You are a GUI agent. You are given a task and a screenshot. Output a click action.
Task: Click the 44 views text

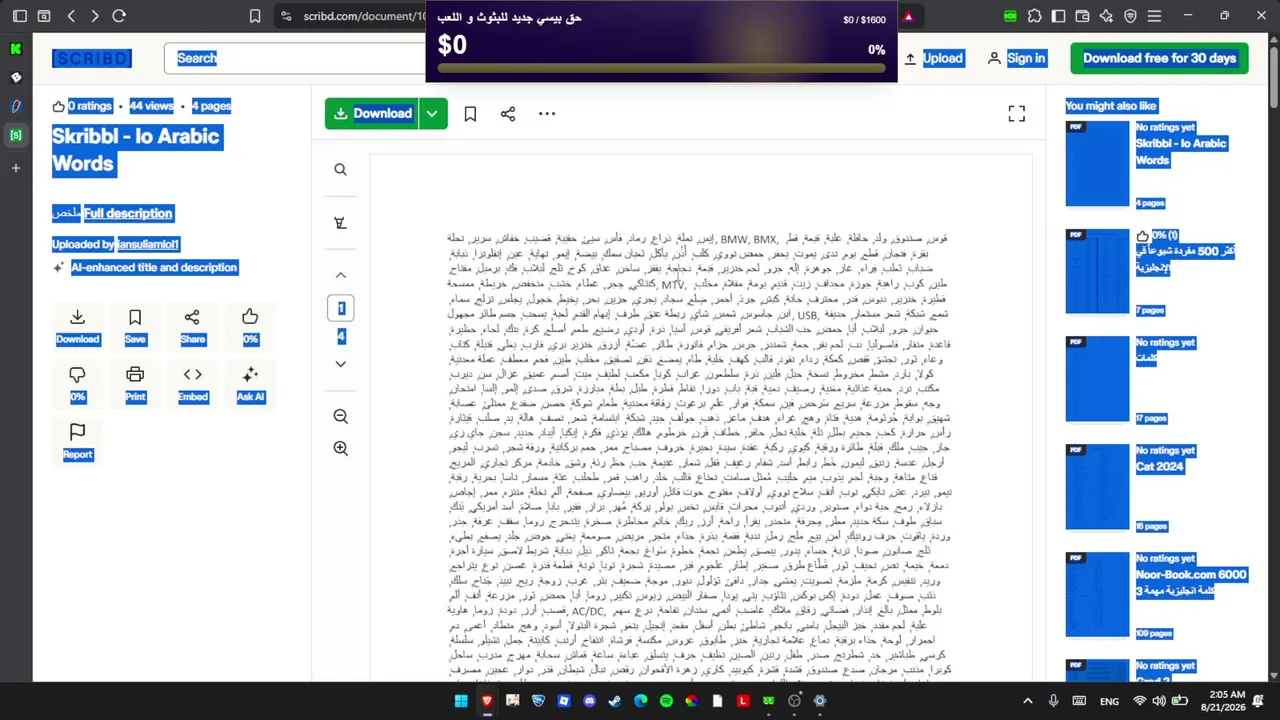point(151,106)
